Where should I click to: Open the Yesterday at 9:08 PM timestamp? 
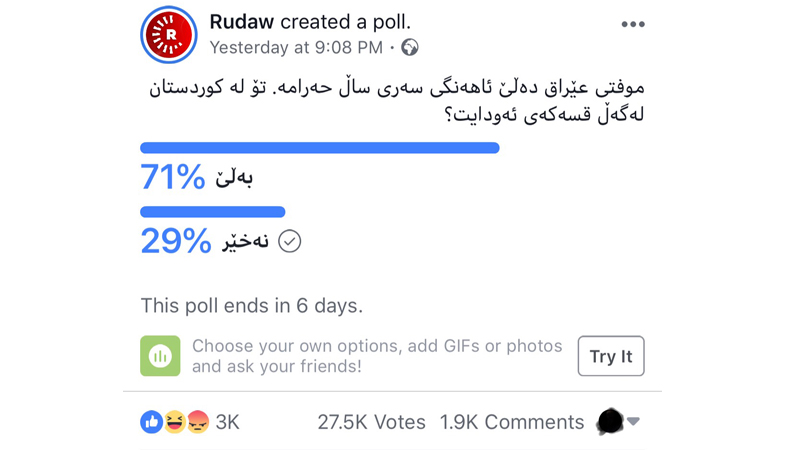tap(296, 47)
